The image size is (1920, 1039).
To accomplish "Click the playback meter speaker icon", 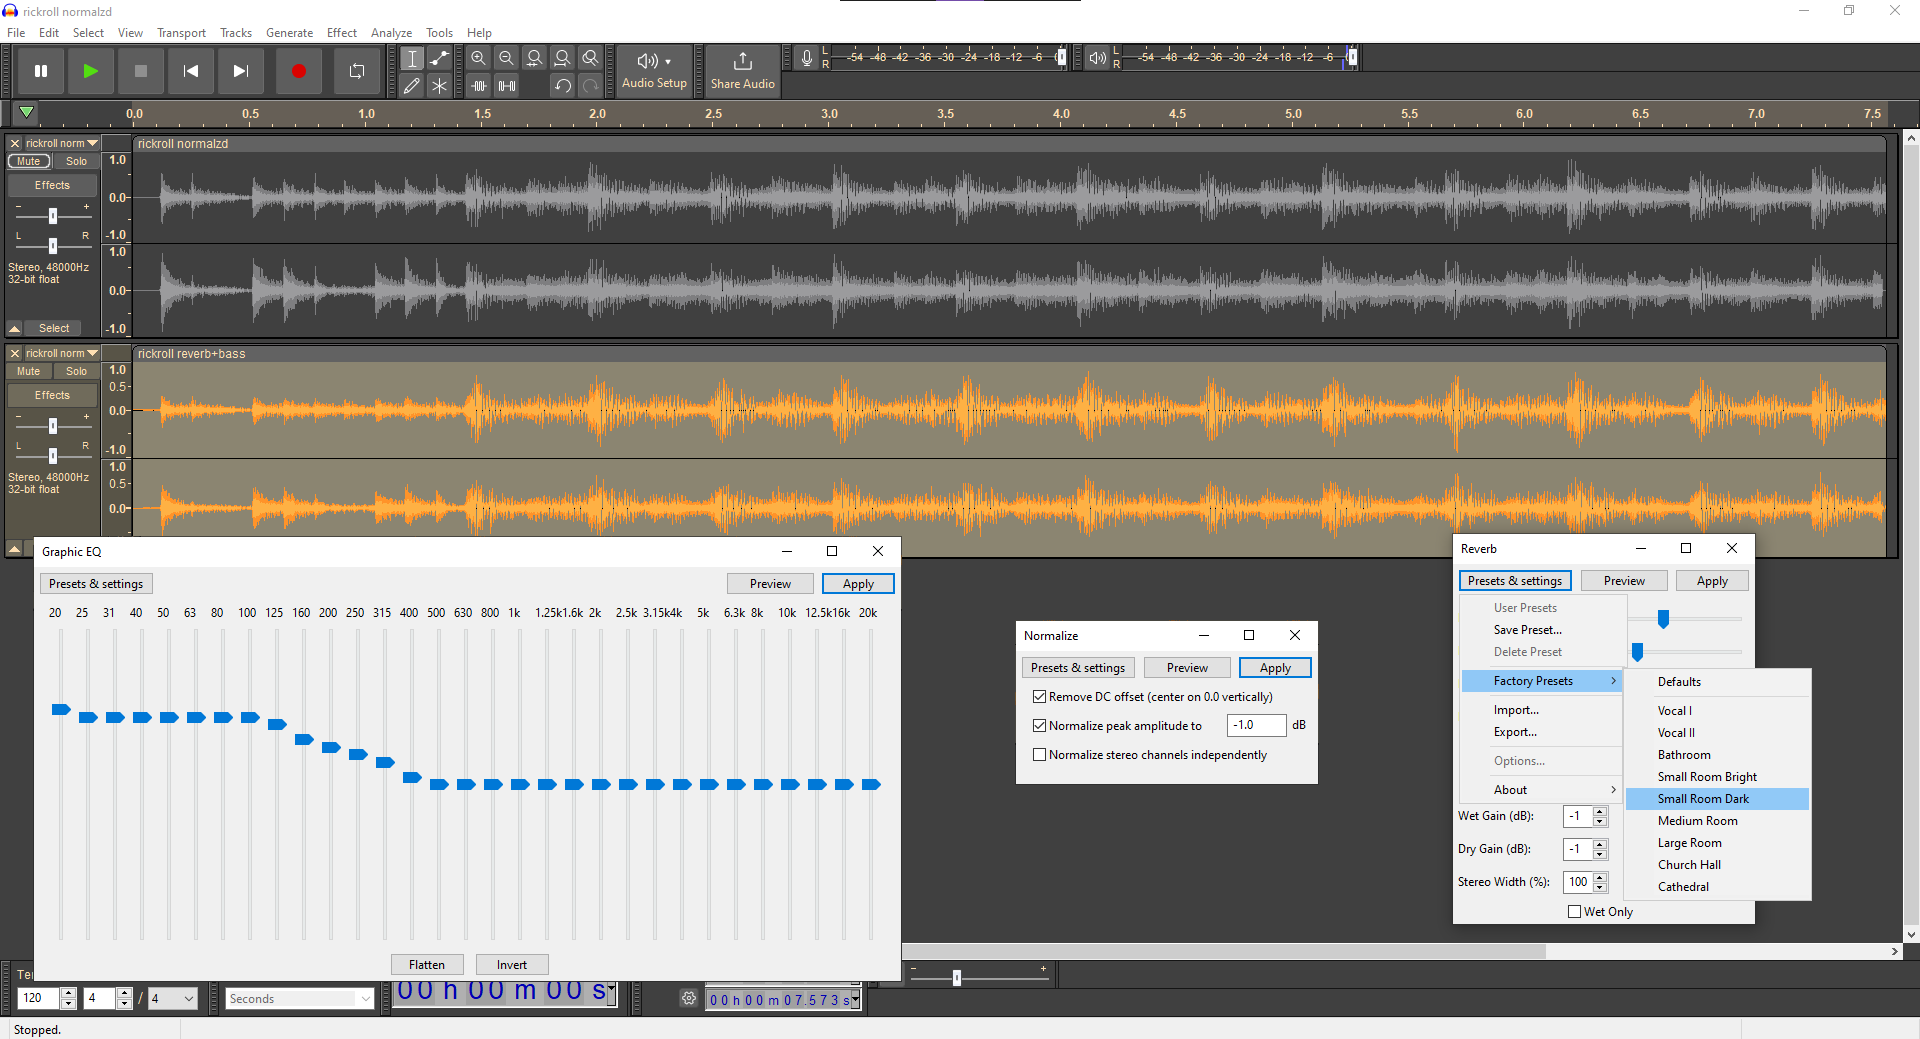I will pos(1098,58).
